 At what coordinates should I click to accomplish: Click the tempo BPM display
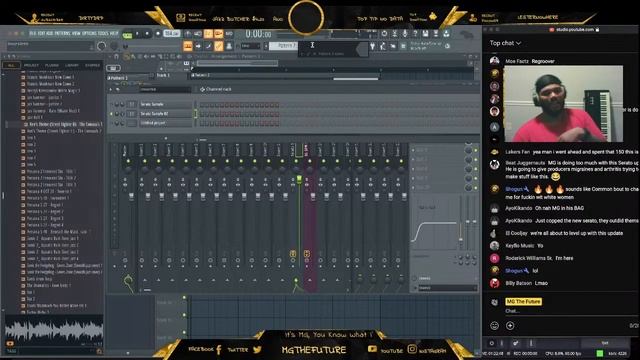[x=171, y=33]
